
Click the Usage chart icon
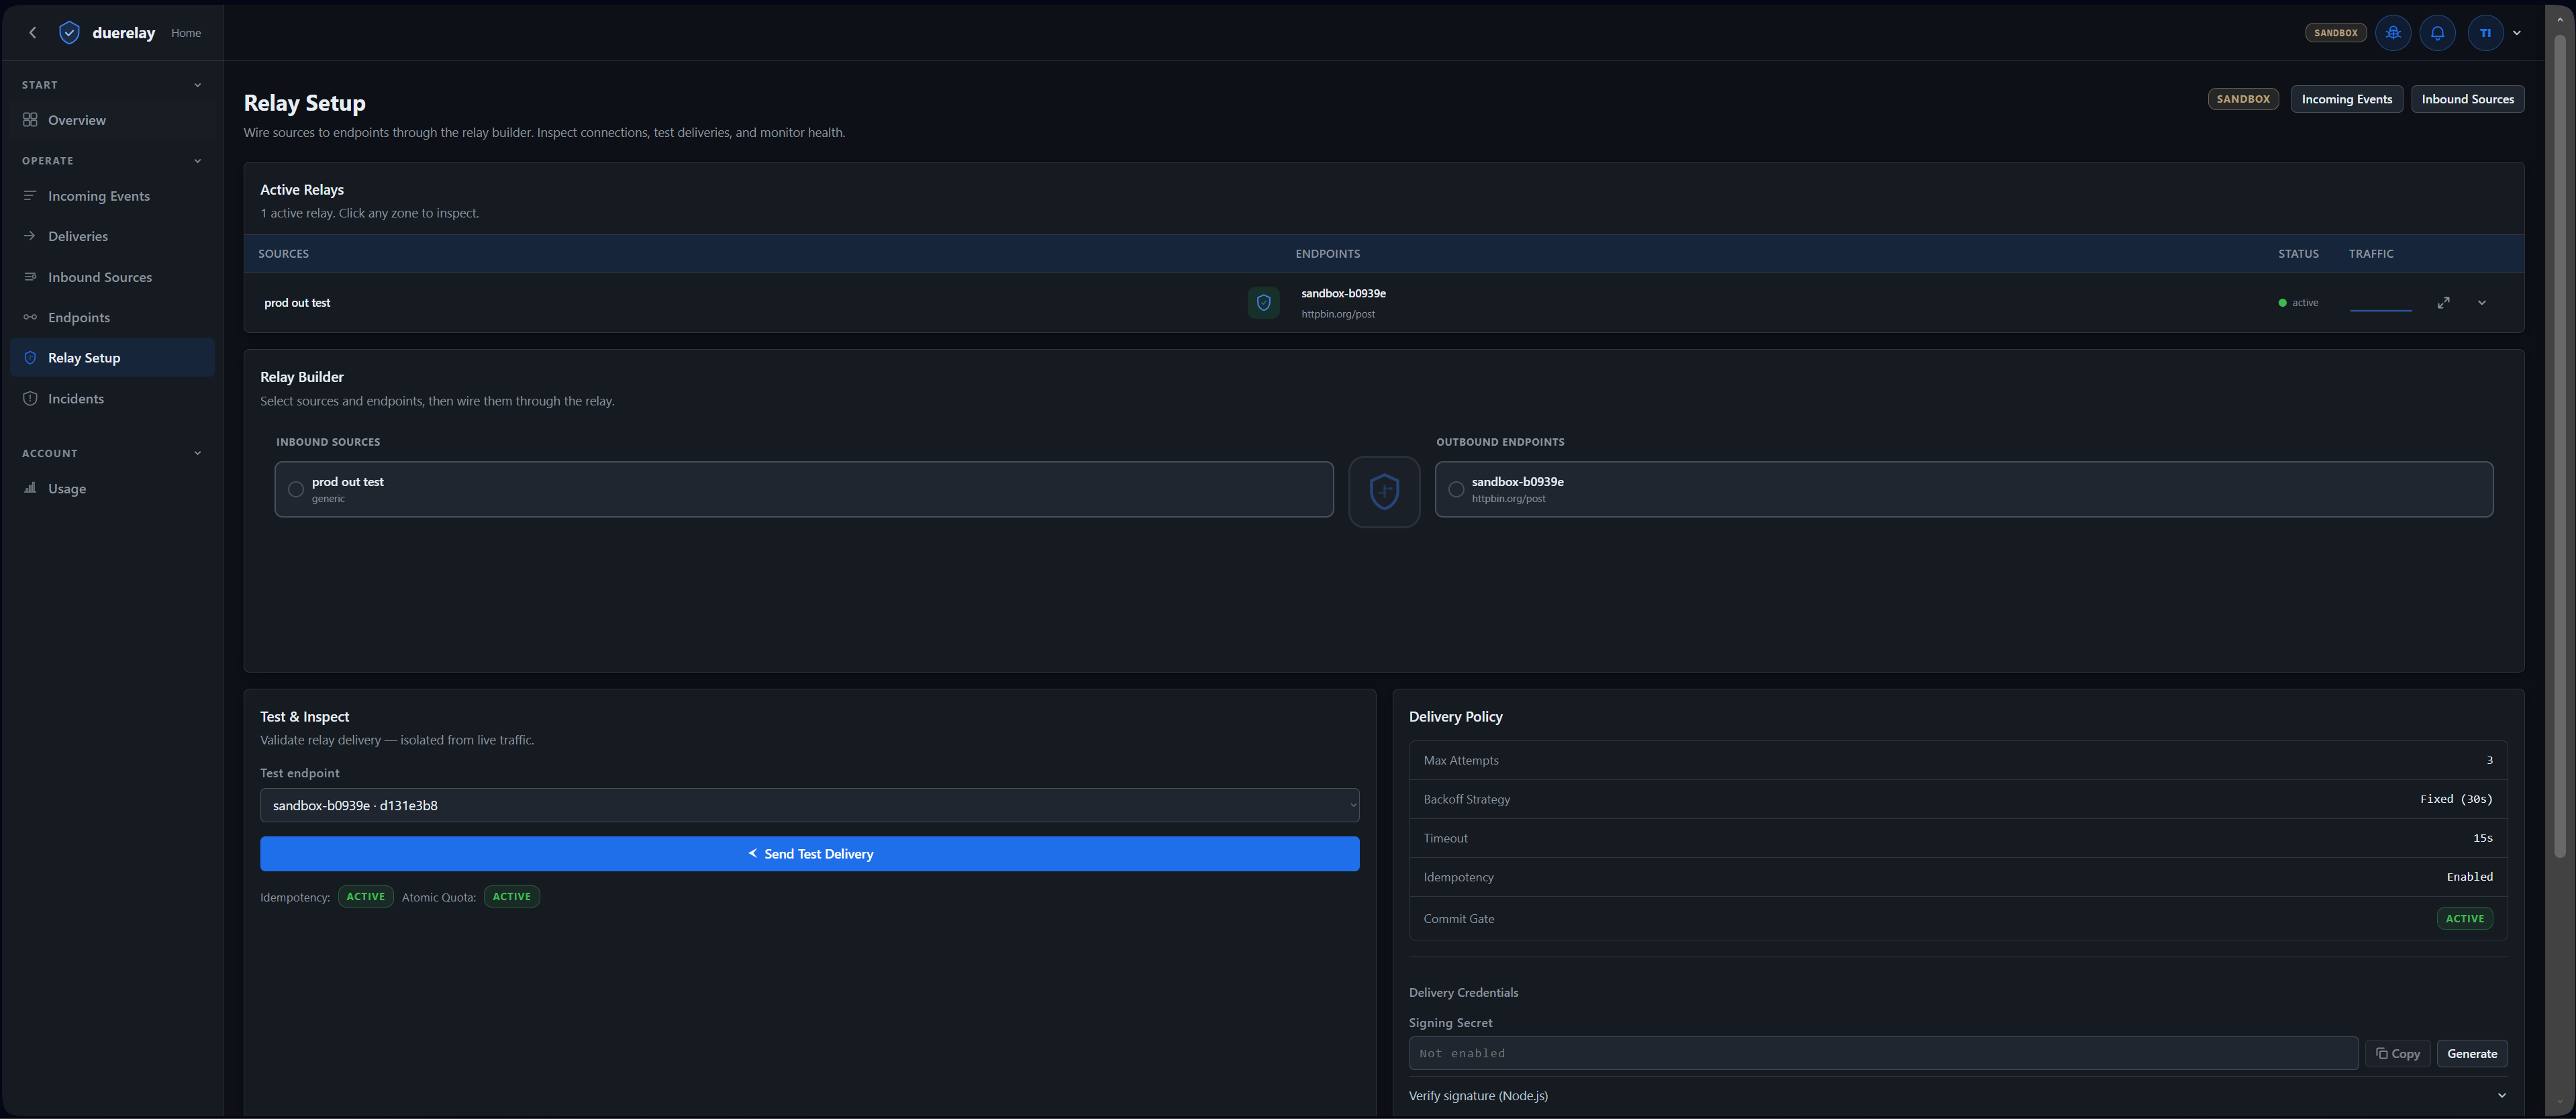click(30, 488)
